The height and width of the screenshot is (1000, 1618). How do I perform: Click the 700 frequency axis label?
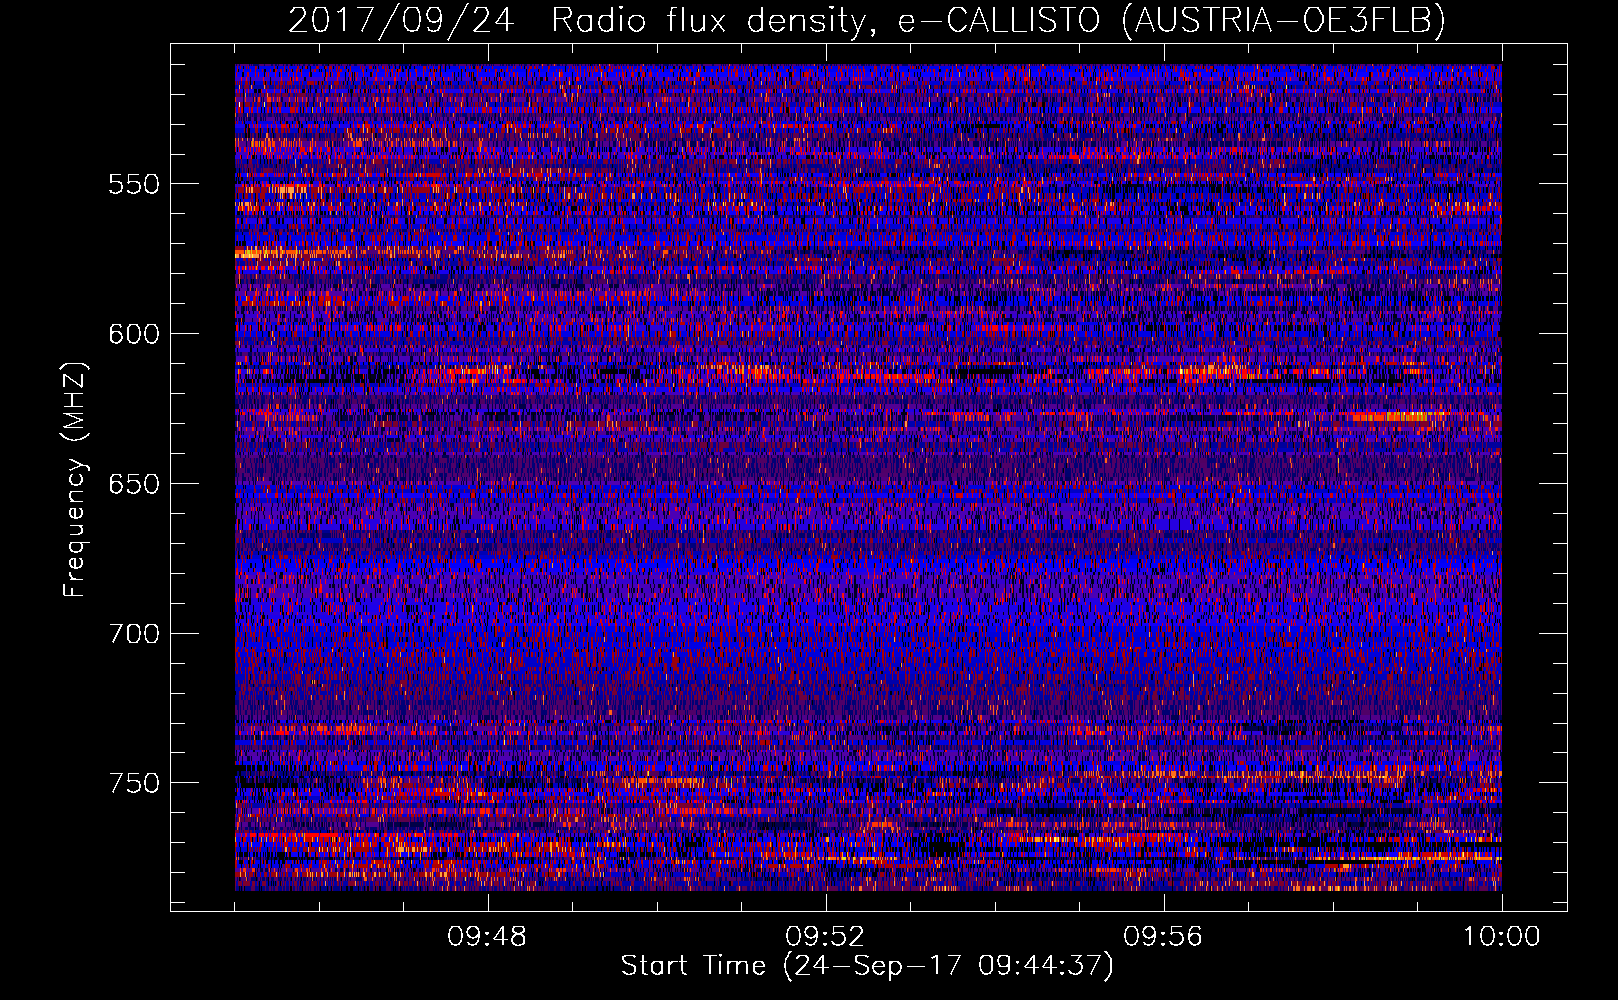(134, 634)
